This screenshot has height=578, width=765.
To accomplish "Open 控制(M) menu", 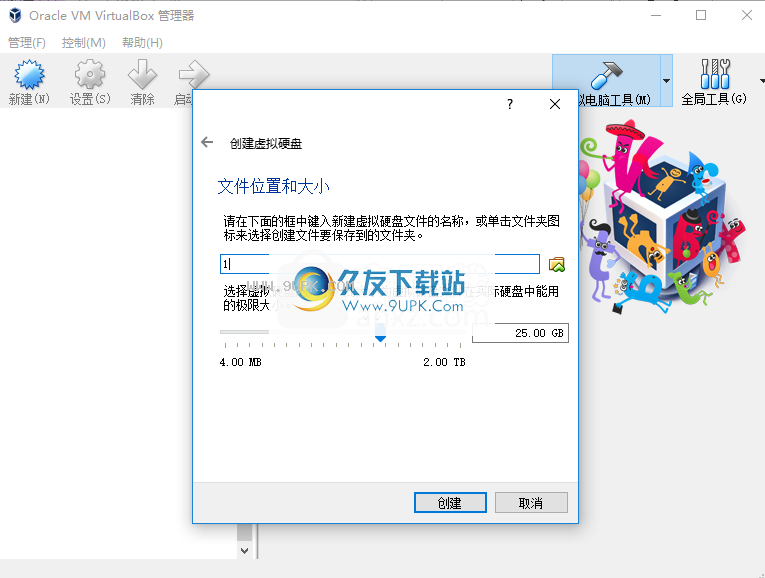I will click(x=83, y=42).
